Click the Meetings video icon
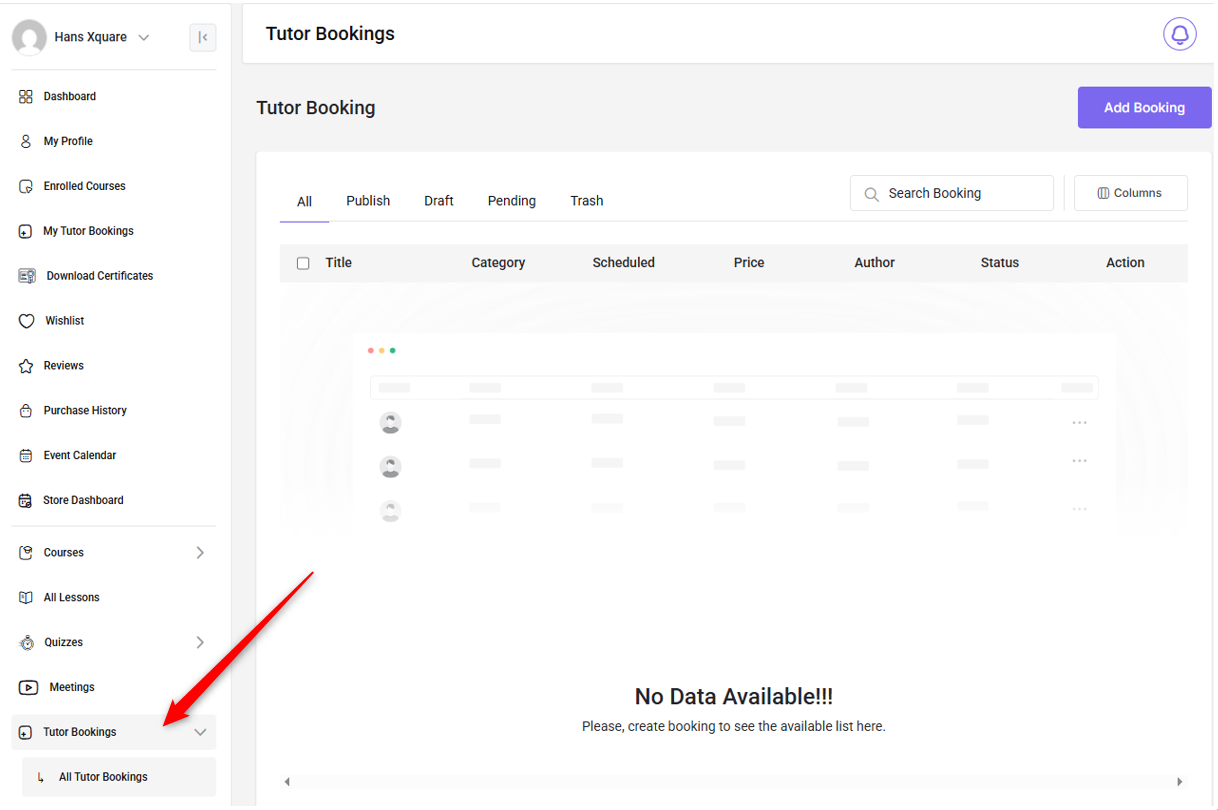 click(x=28, y=688)
